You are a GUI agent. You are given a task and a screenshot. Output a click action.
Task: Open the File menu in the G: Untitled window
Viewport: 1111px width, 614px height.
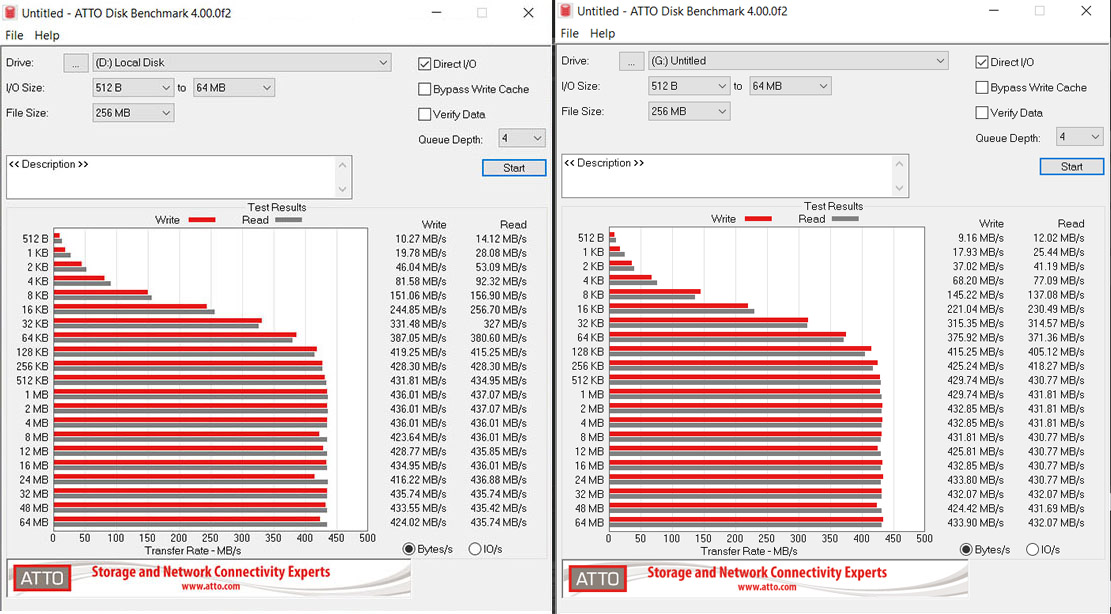[x=570, y=33]
